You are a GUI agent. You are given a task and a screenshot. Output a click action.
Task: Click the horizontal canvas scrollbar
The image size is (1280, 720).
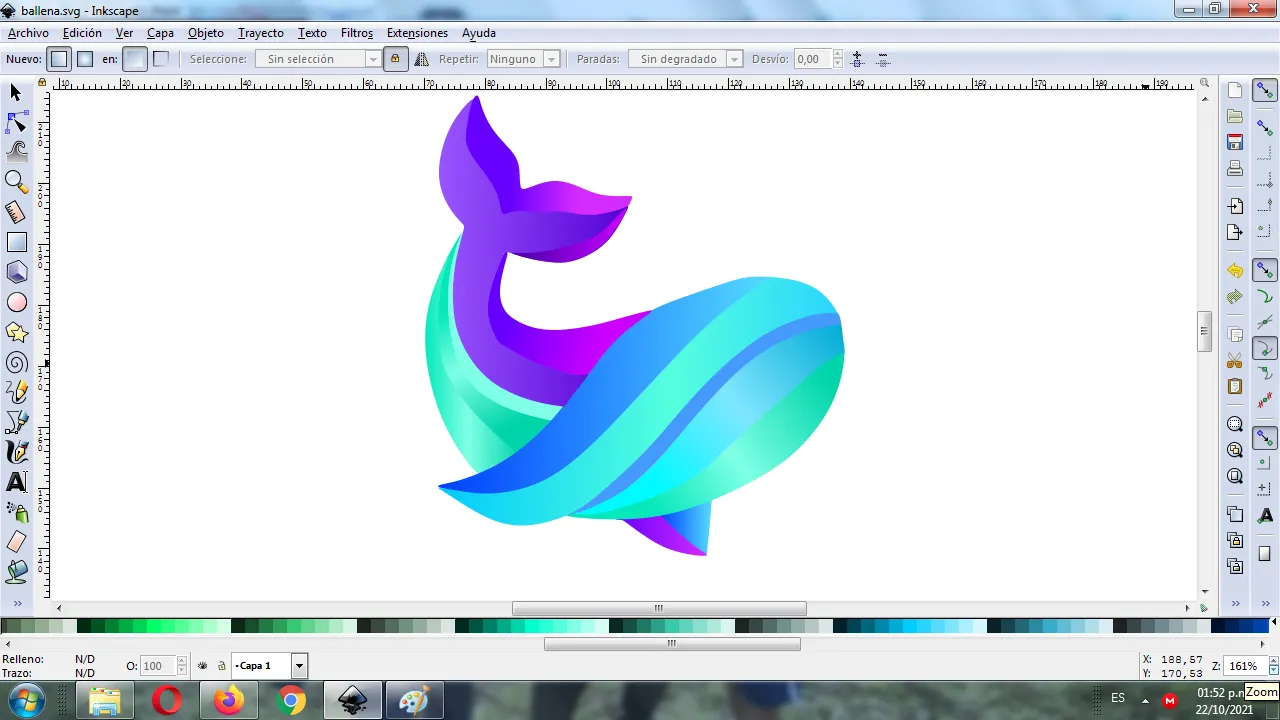point(659,608)
